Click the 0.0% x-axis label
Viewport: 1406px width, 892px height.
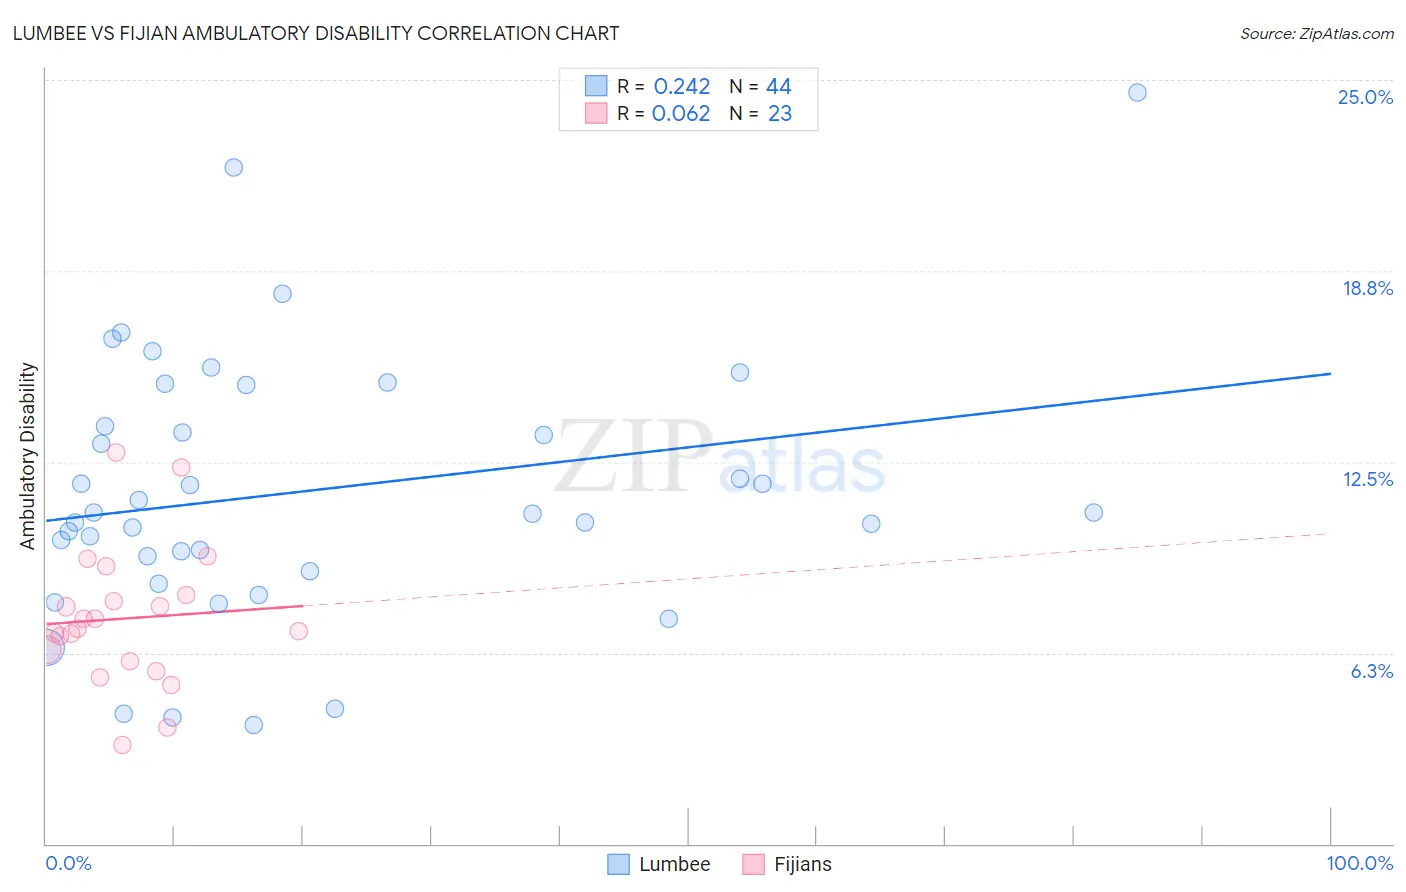[68, 863]
